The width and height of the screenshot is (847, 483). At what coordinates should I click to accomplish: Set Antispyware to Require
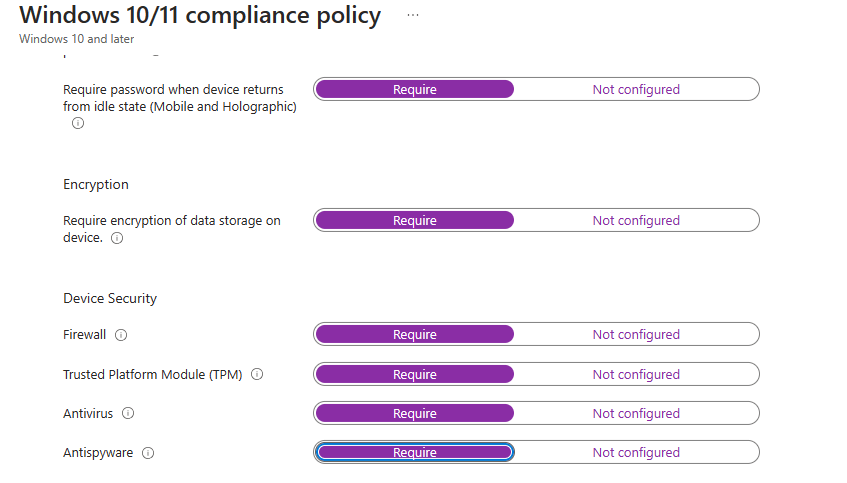click(x=414, y=453)
